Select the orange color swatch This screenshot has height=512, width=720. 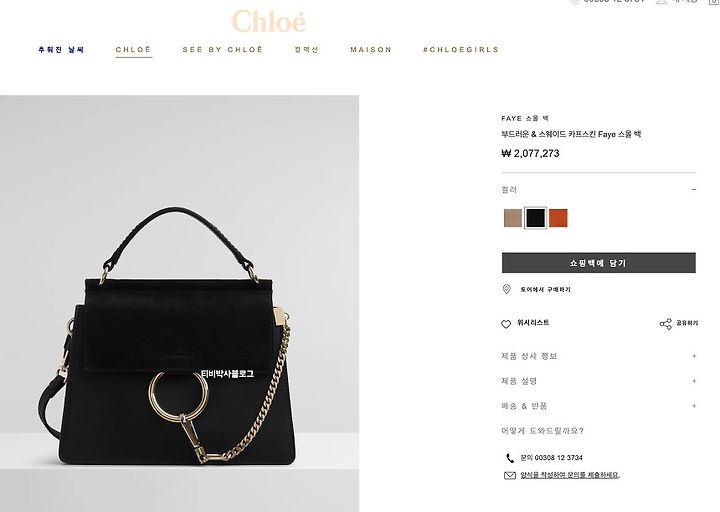(x=558, y=218)
